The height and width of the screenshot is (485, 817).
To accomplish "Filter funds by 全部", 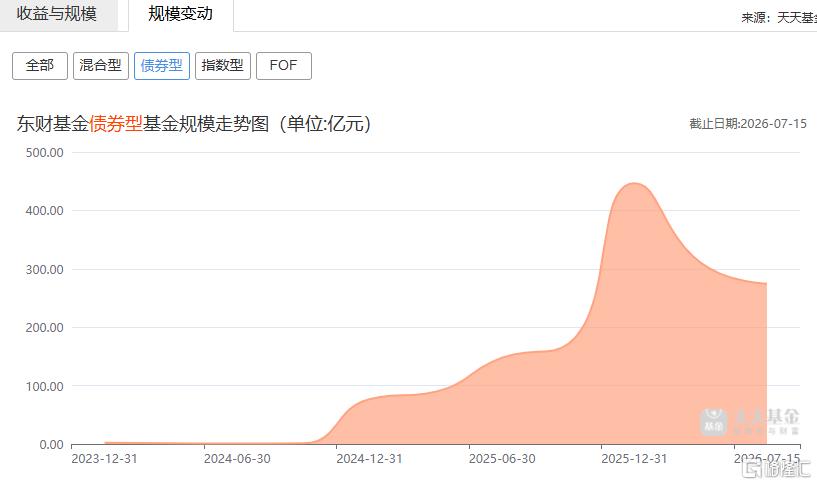I will click(x=40, y=66).
